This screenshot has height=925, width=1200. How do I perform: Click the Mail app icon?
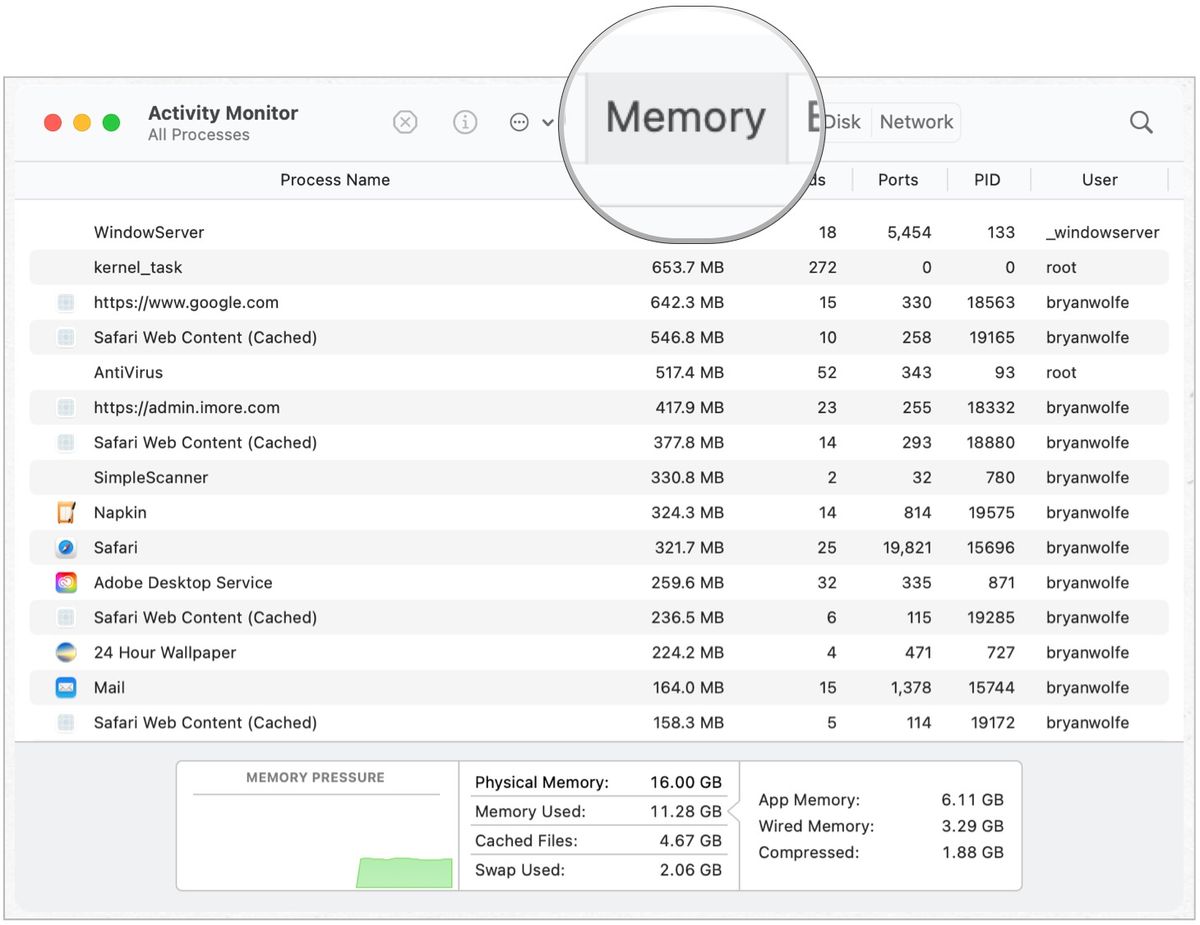point(66,687)
